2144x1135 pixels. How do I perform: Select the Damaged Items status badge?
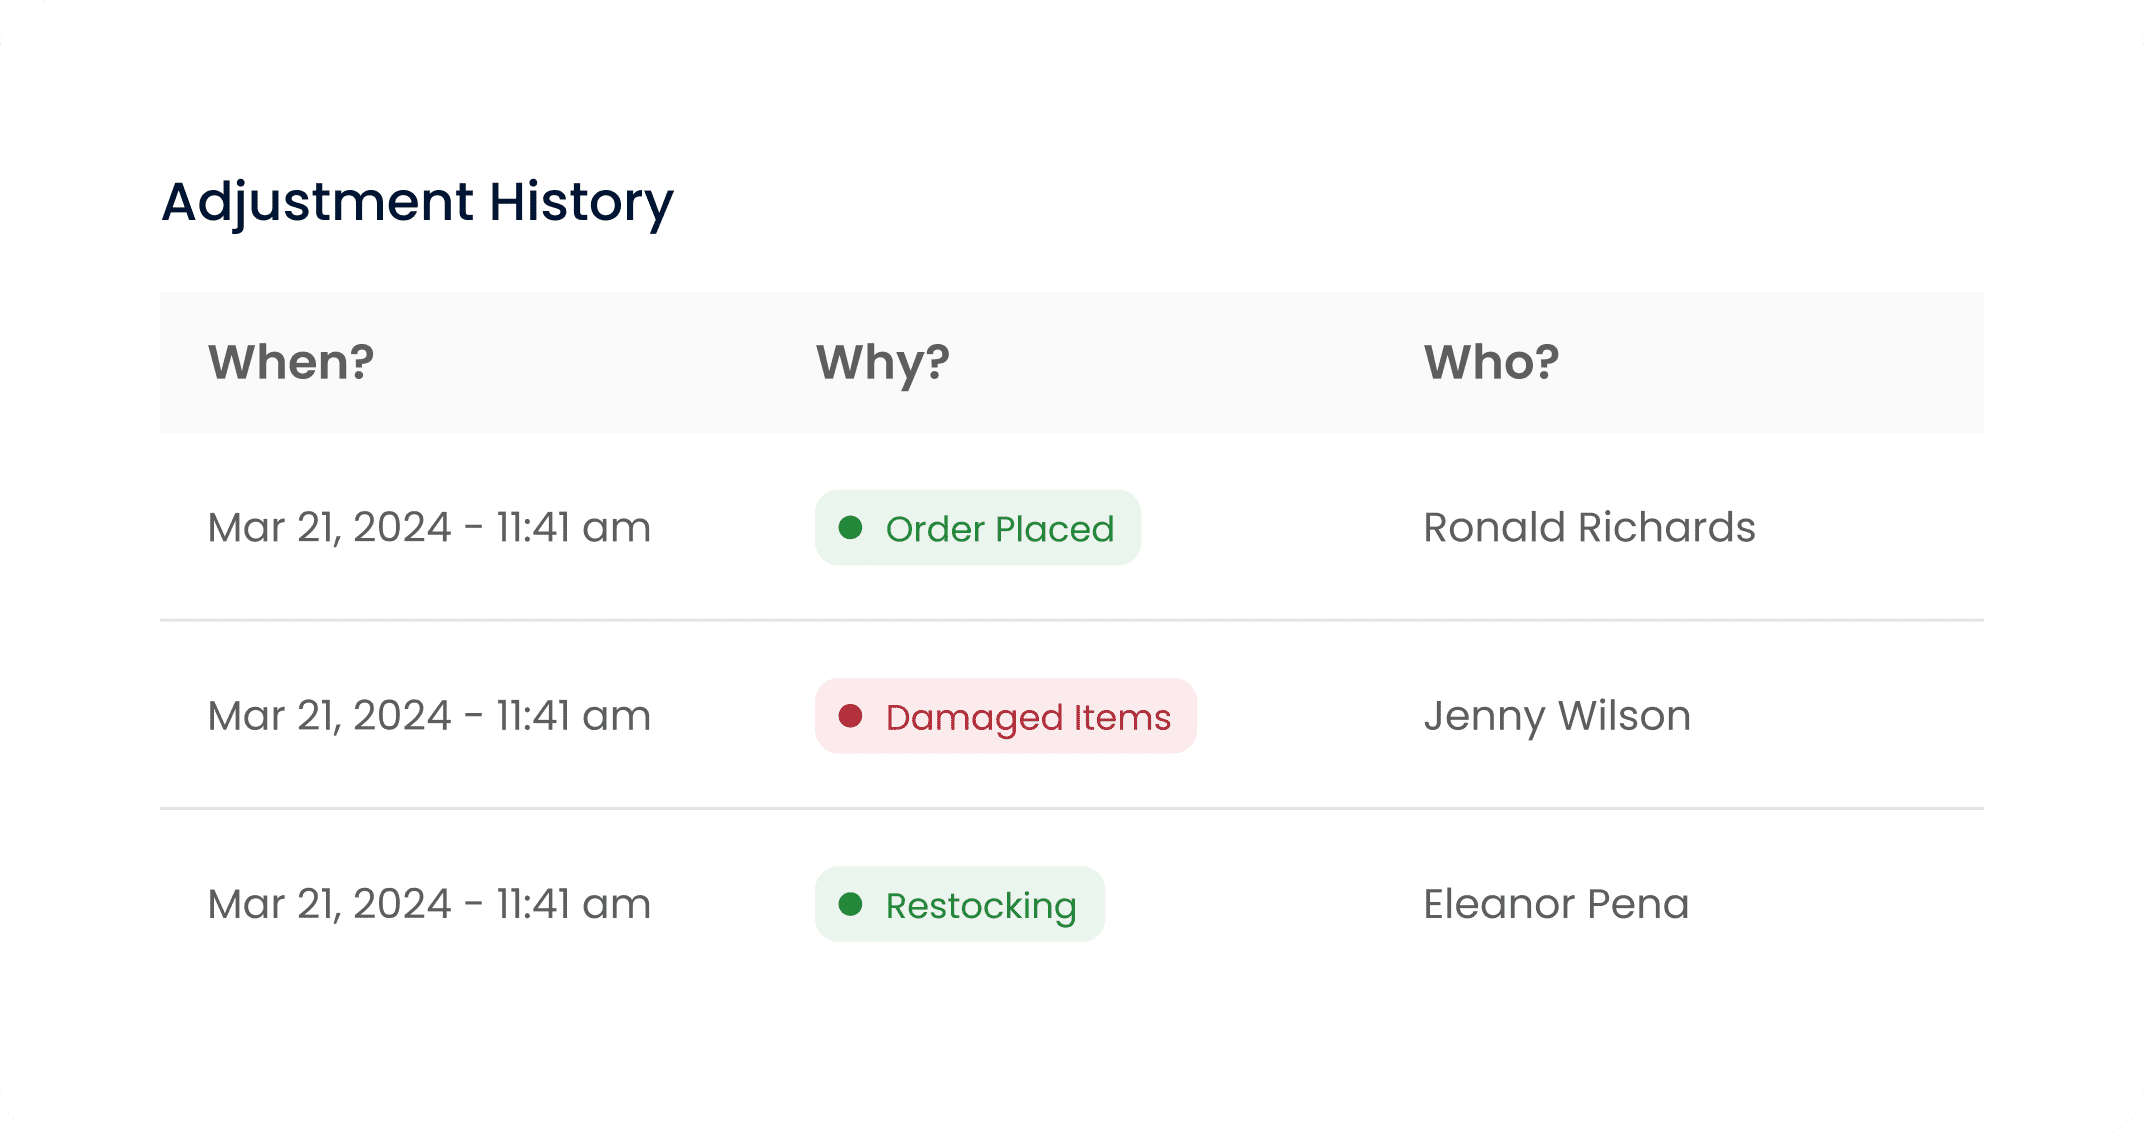pyautogui.click(x=1005, y=716)
